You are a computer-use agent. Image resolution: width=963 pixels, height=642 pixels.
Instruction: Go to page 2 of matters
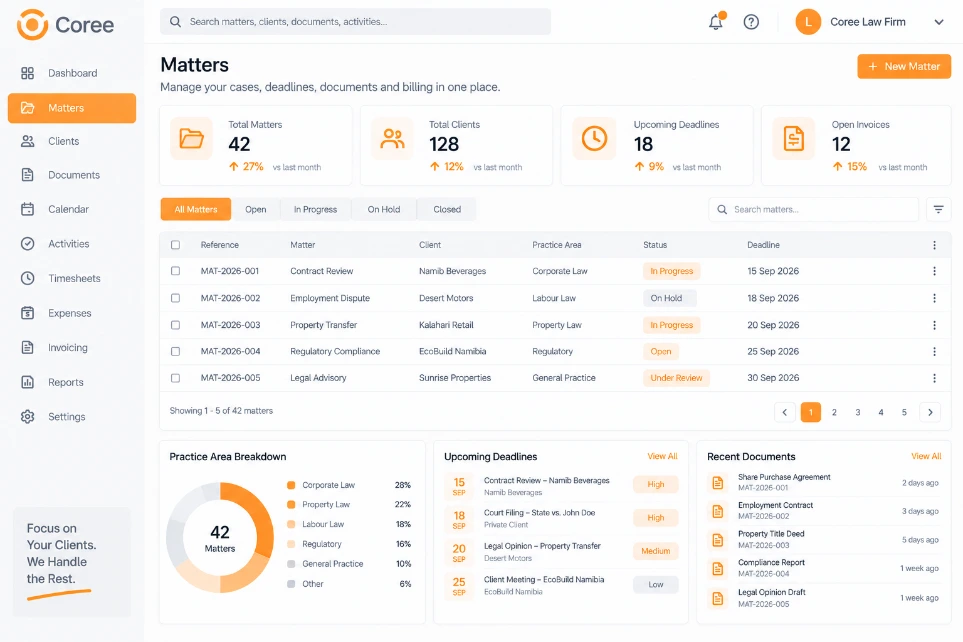[834, 412]
